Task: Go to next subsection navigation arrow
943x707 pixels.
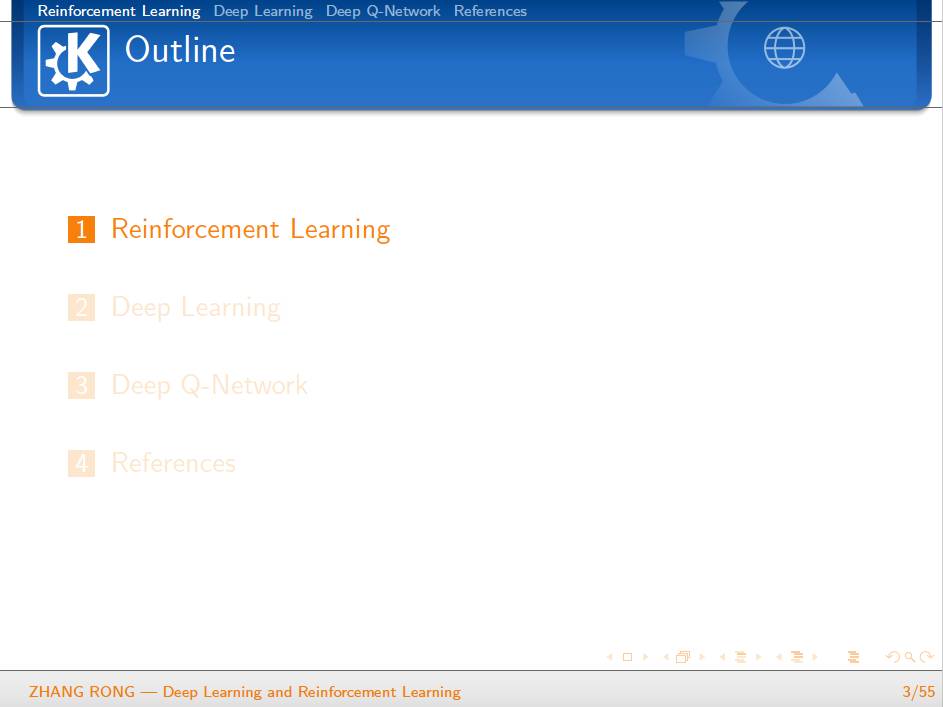Action: (x=758, y=657)
